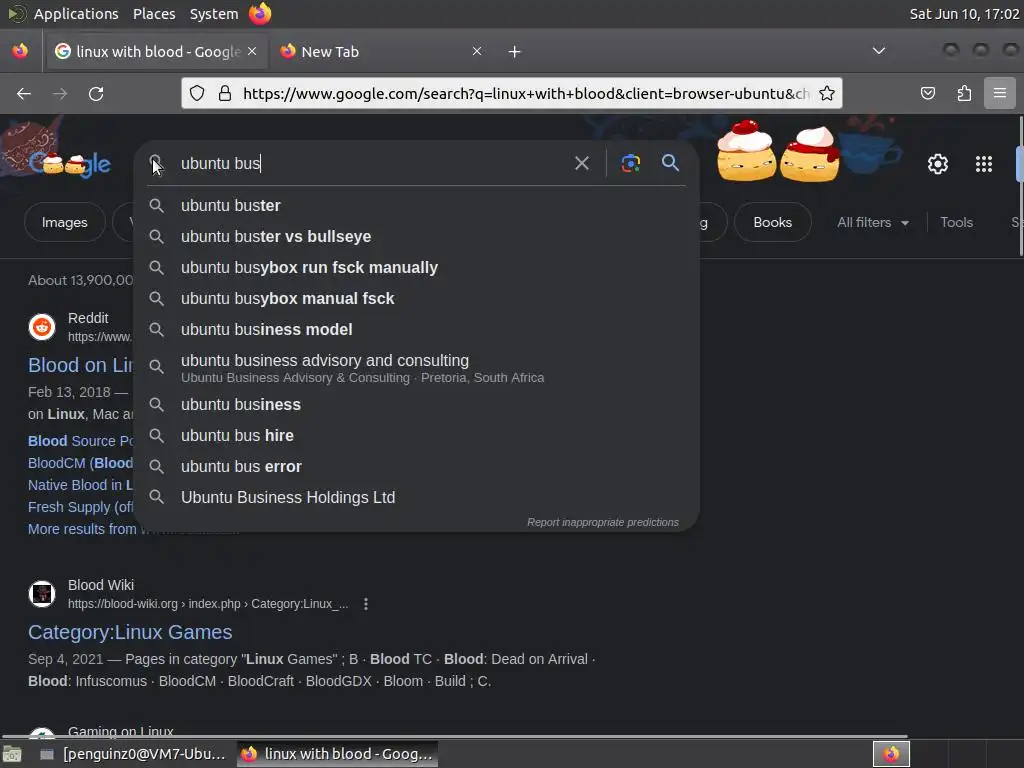This screenshot has height=768, width=1024.
Task: Search by image with Google Lens
Action: (x=630, y=163)
